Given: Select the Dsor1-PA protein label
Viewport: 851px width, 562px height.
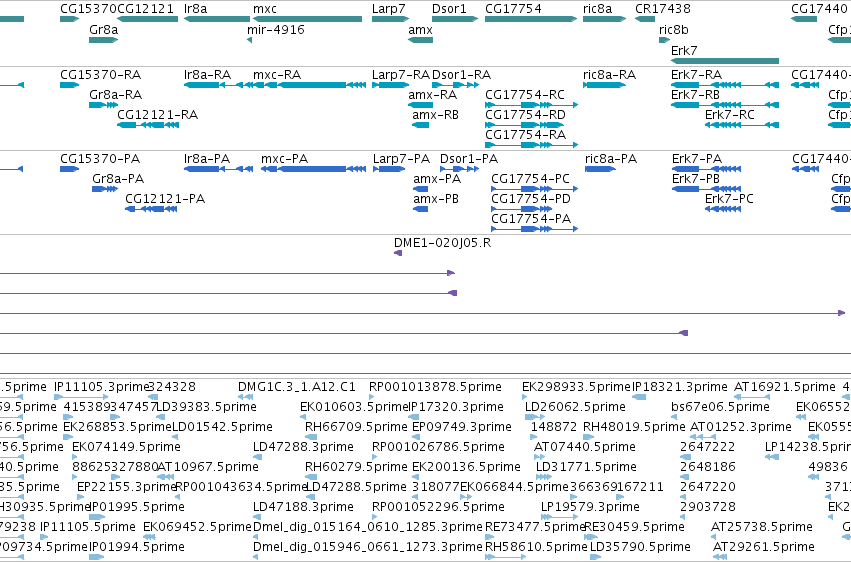Looking at the screenshot, I should pyautogui.click(x=469, y=158).
